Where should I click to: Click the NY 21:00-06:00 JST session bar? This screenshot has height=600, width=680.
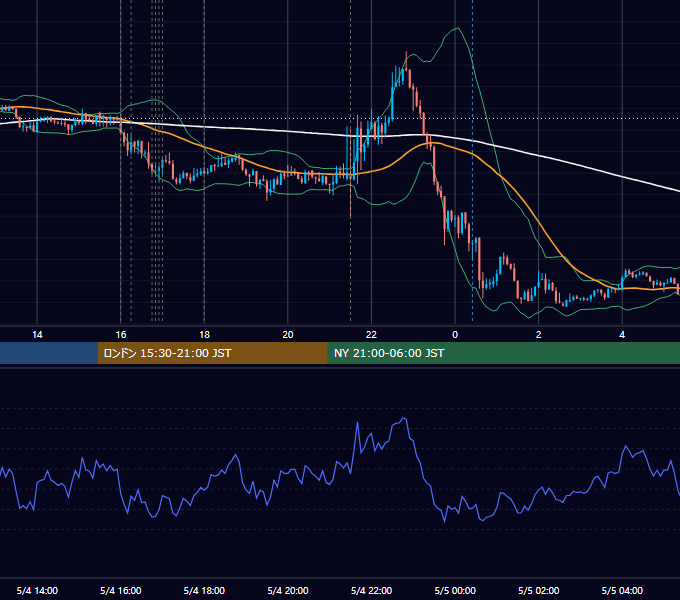point(503,353)
